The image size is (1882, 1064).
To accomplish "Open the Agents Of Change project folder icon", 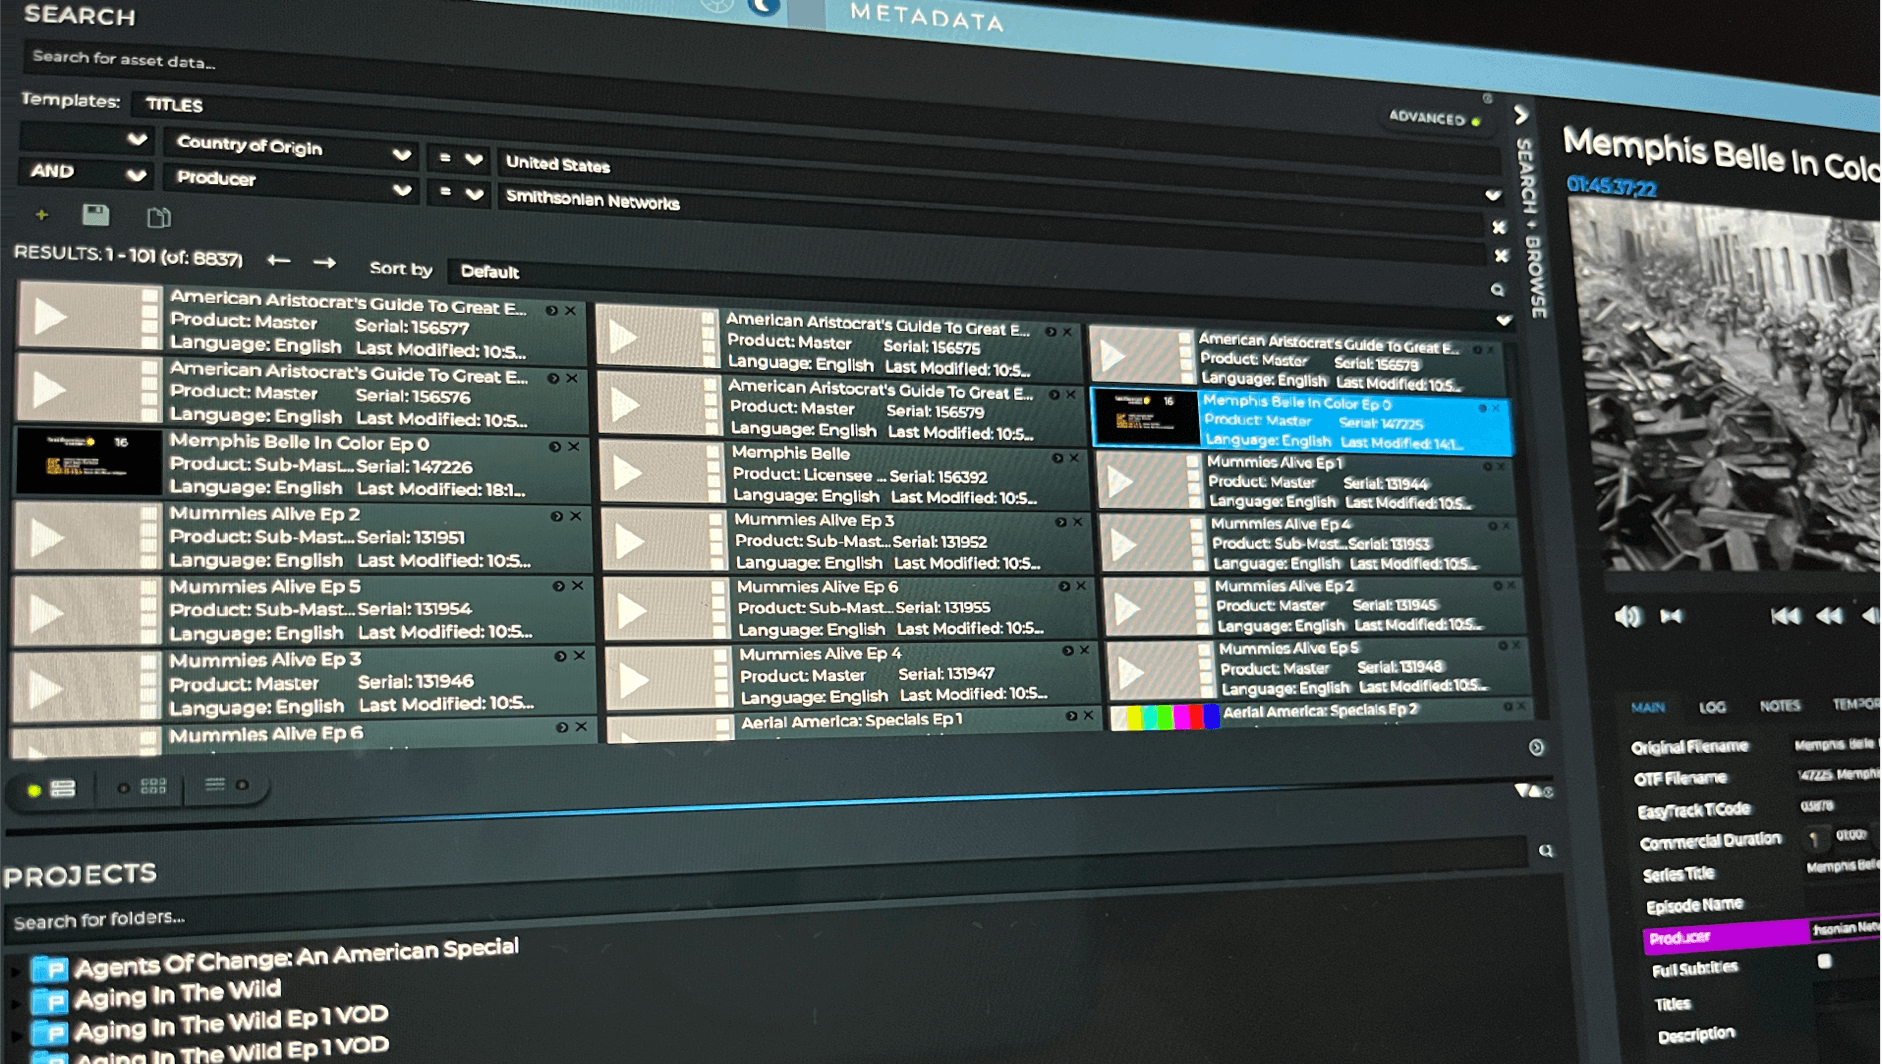I will (x=48, y=968).
